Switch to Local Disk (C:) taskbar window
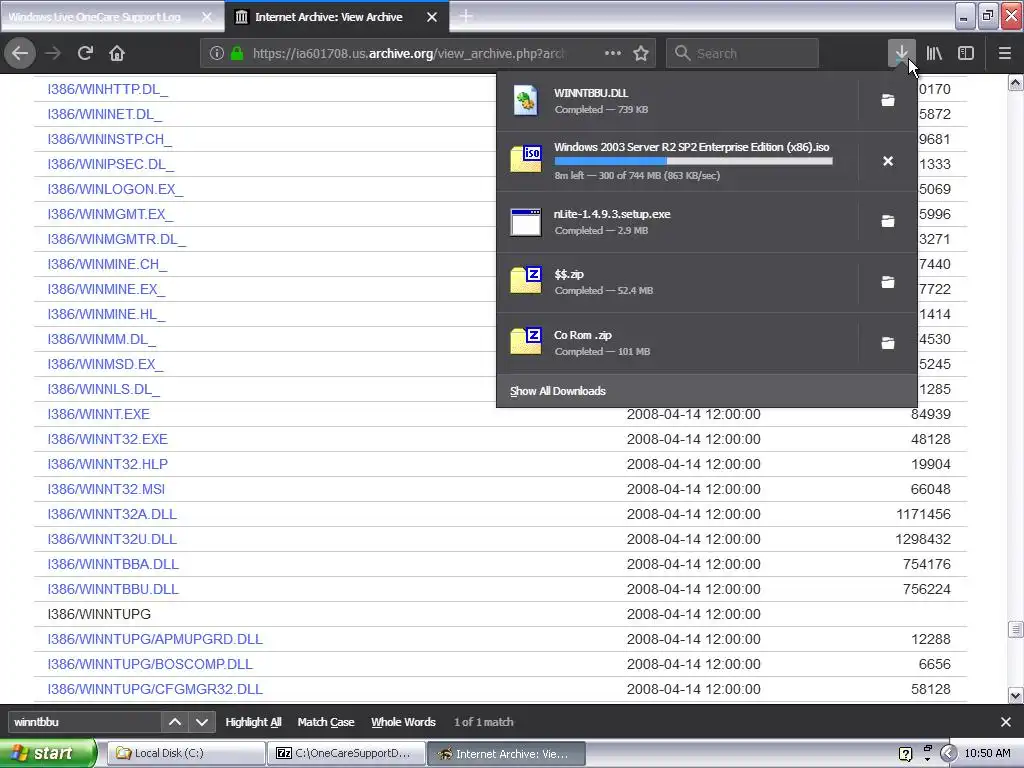The image size is (1024, 768). (x=185, y=753)
